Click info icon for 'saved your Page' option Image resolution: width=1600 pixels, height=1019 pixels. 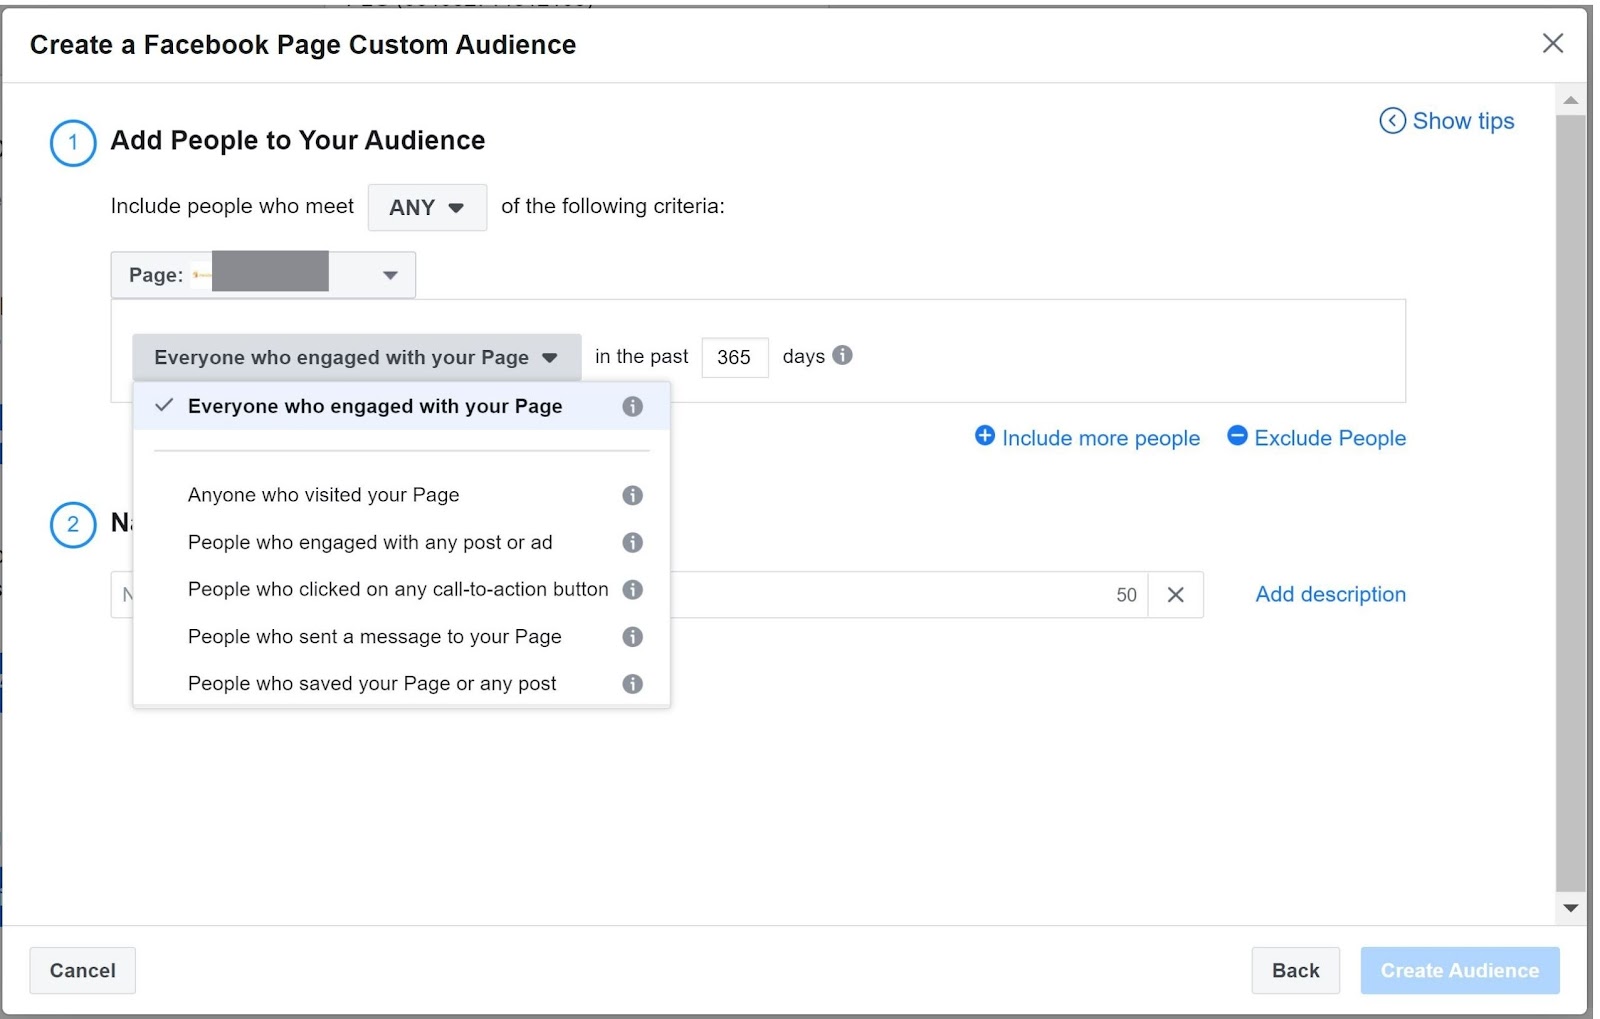click(x=632, y=684)
